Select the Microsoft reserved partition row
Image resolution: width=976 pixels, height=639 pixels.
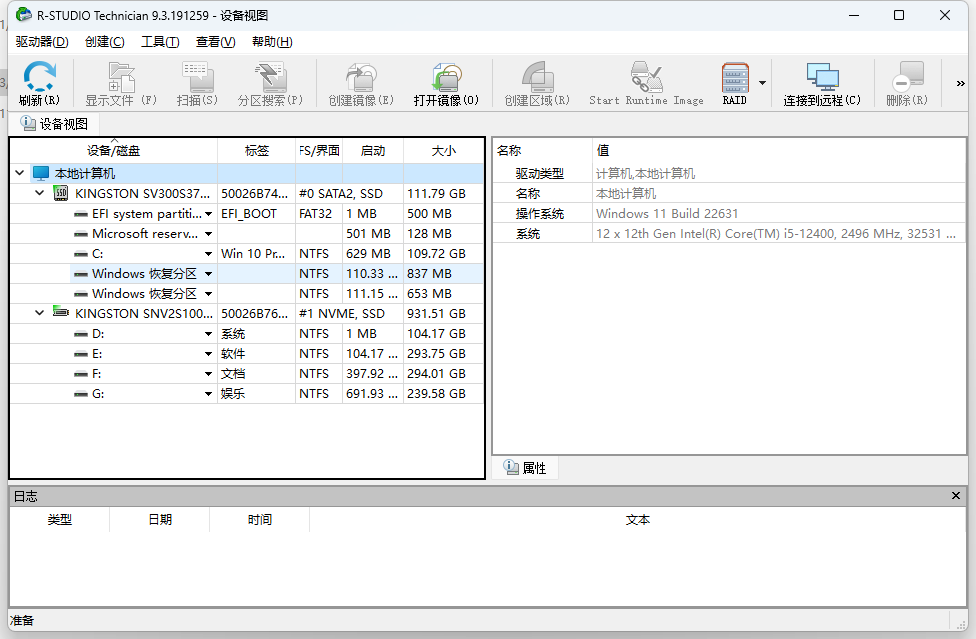(x=247, y=234)
